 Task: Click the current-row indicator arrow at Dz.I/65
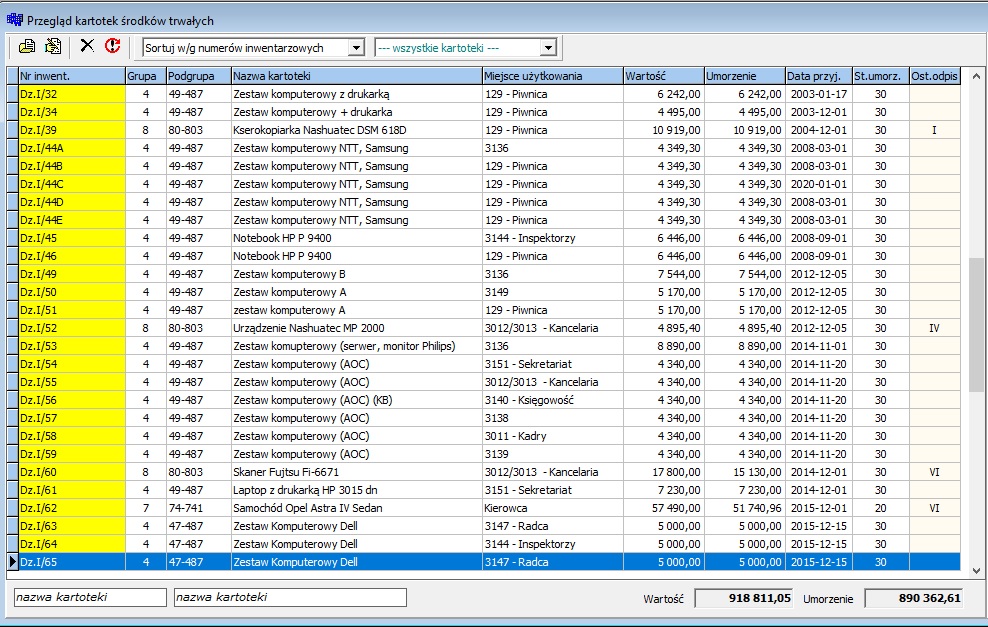(x=13, y=562)
